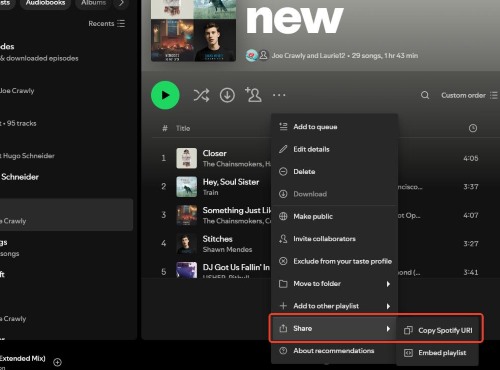Select the highlighted Crawly sidebar playlist
This screenshot has width=500, height=370.
66,215
